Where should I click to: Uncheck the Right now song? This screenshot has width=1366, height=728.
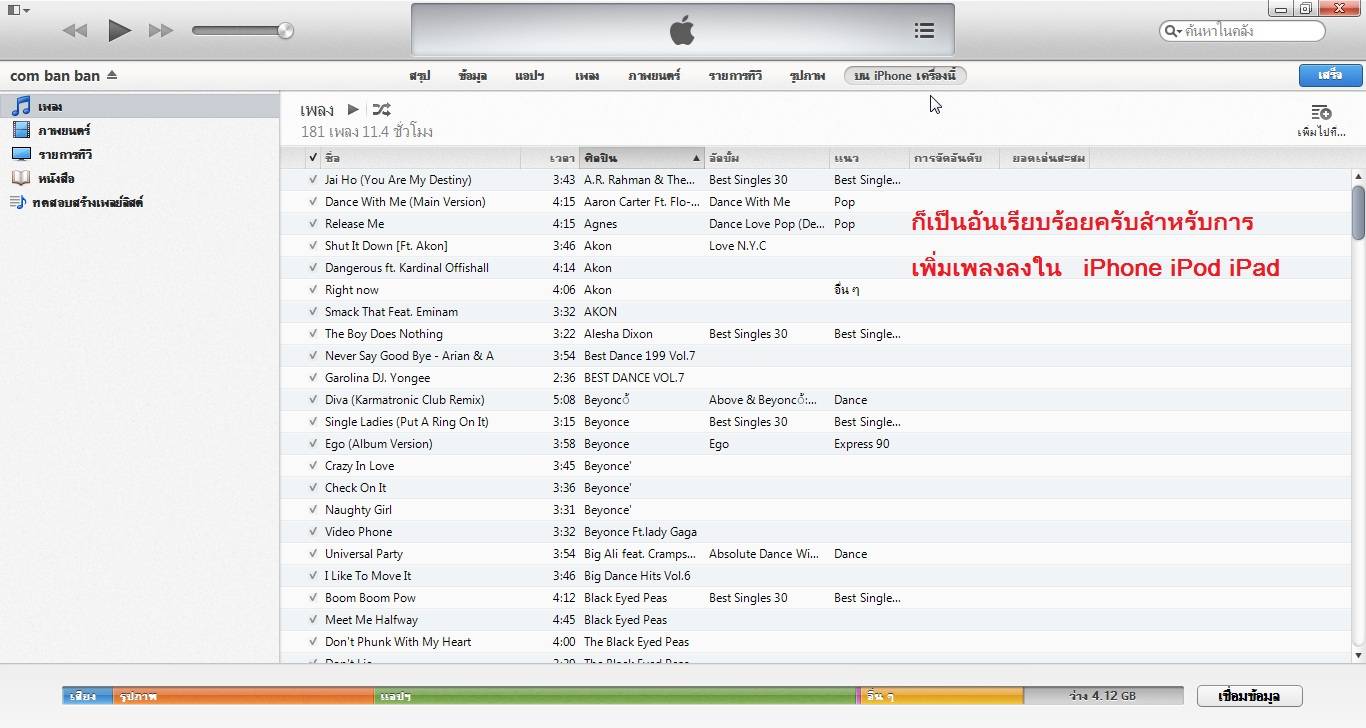313,290
